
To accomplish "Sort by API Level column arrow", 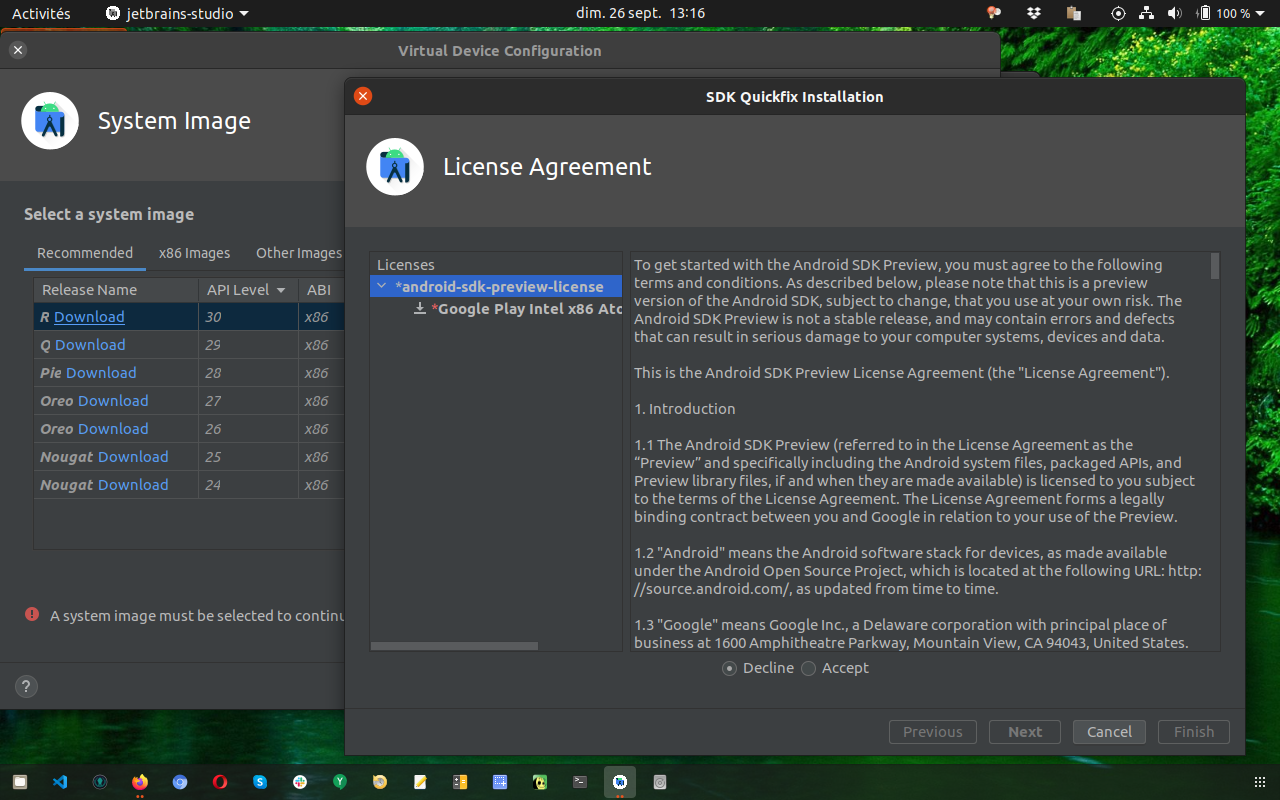I will (281, 290).
